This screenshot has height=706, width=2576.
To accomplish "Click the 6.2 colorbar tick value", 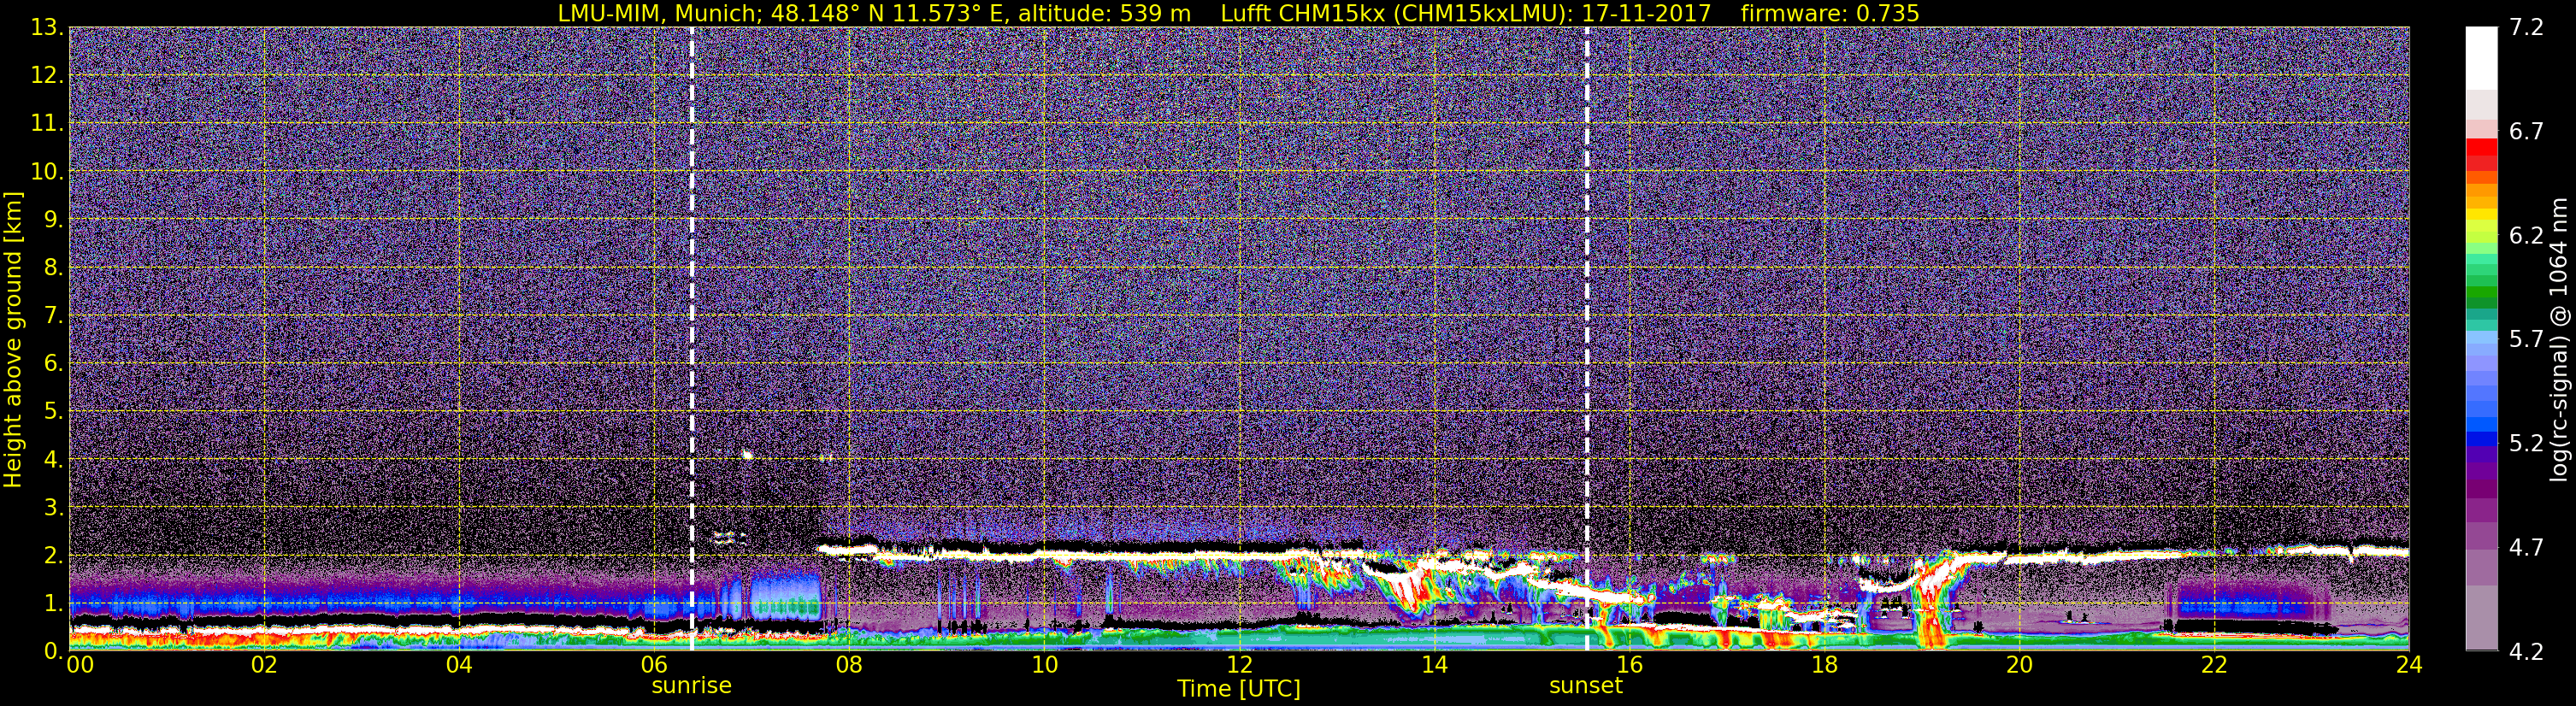I will 2526,235.
